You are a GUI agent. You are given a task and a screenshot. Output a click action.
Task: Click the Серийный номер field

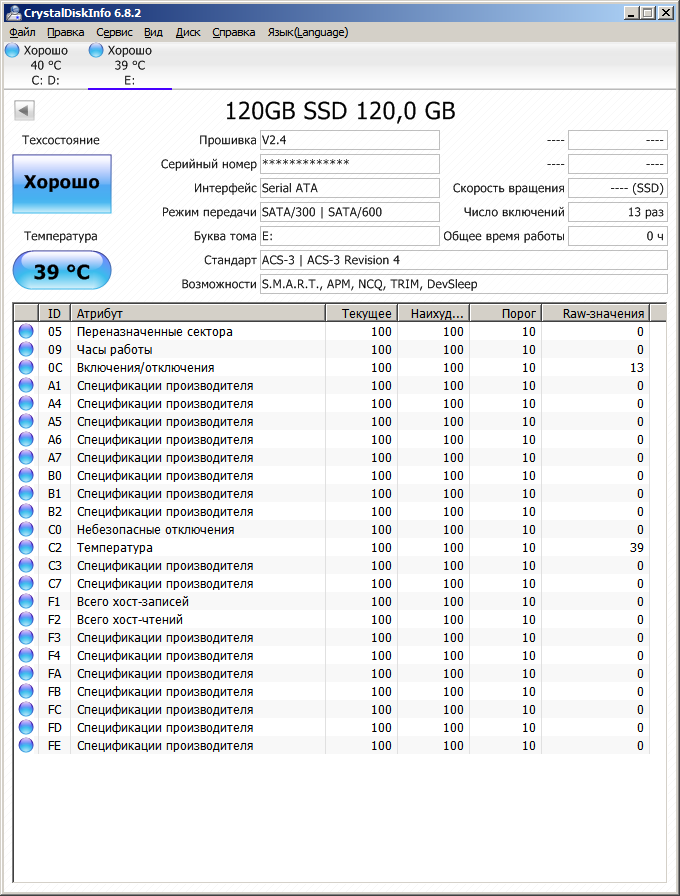350,164
